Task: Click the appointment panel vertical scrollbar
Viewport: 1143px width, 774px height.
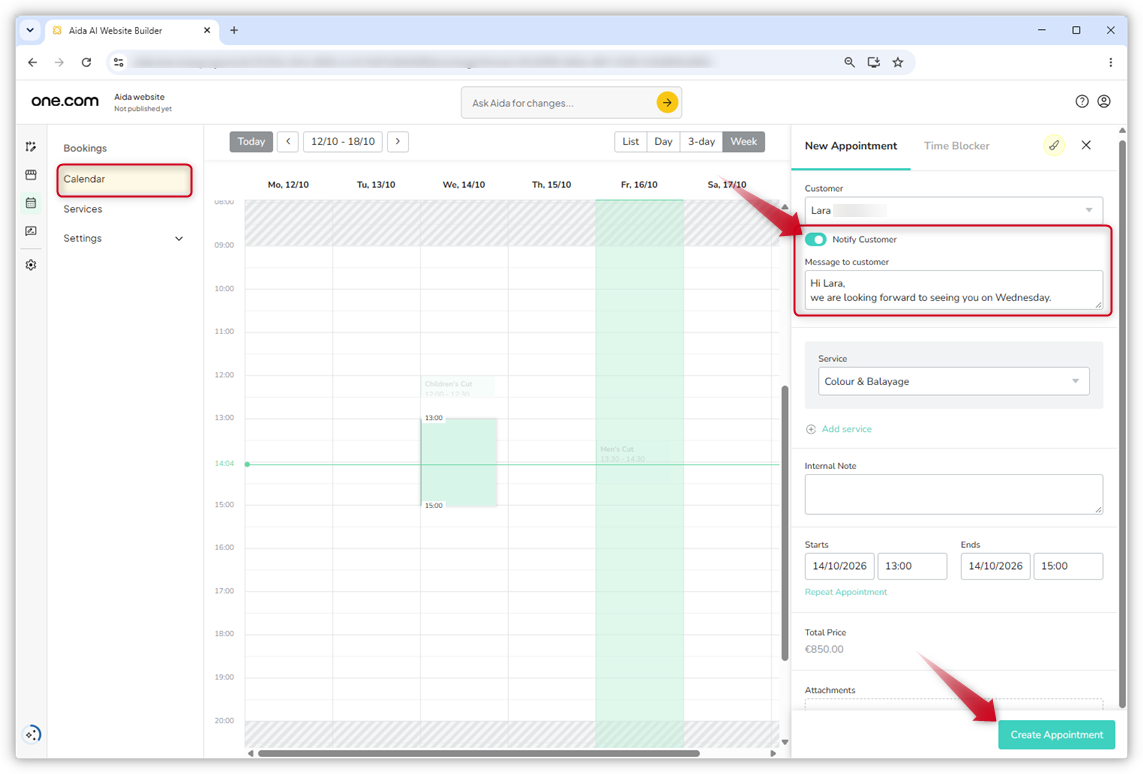Action: 1123,423
